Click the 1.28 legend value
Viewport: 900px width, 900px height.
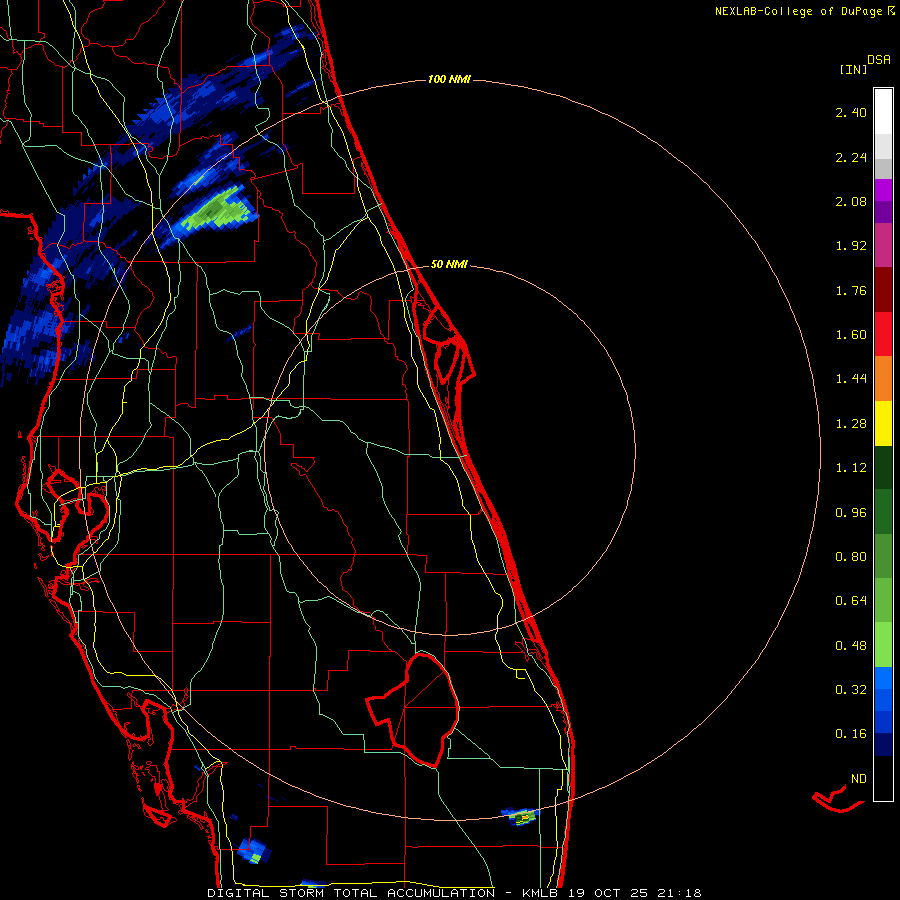[x=851, y=424]
